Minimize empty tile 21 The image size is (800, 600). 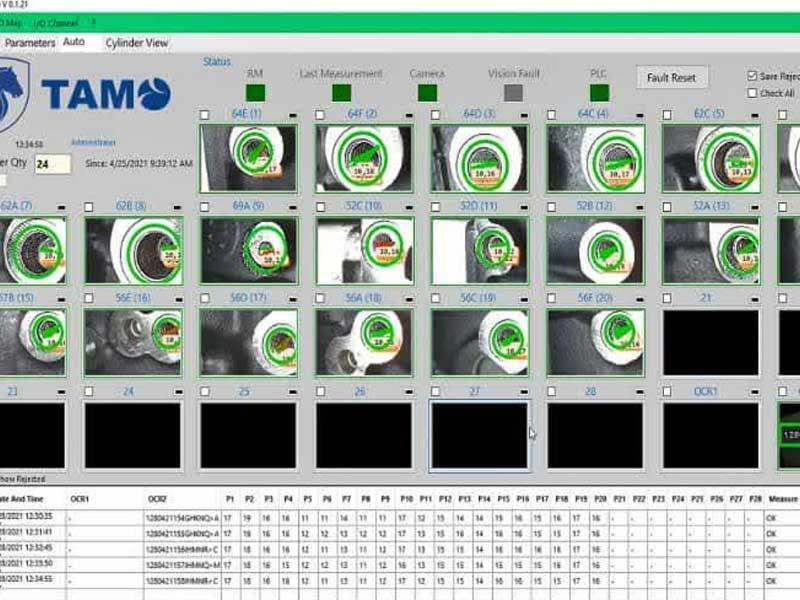coord(755,299)
